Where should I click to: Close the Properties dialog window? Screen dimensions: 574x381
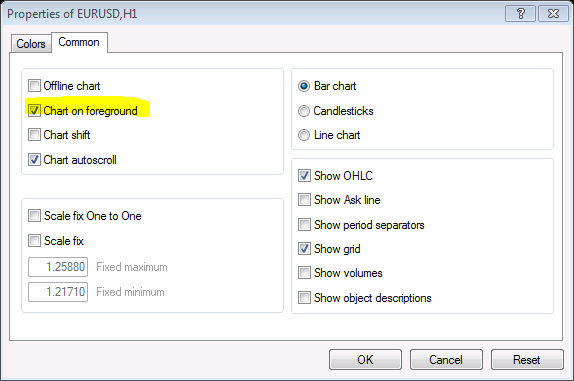553,14
